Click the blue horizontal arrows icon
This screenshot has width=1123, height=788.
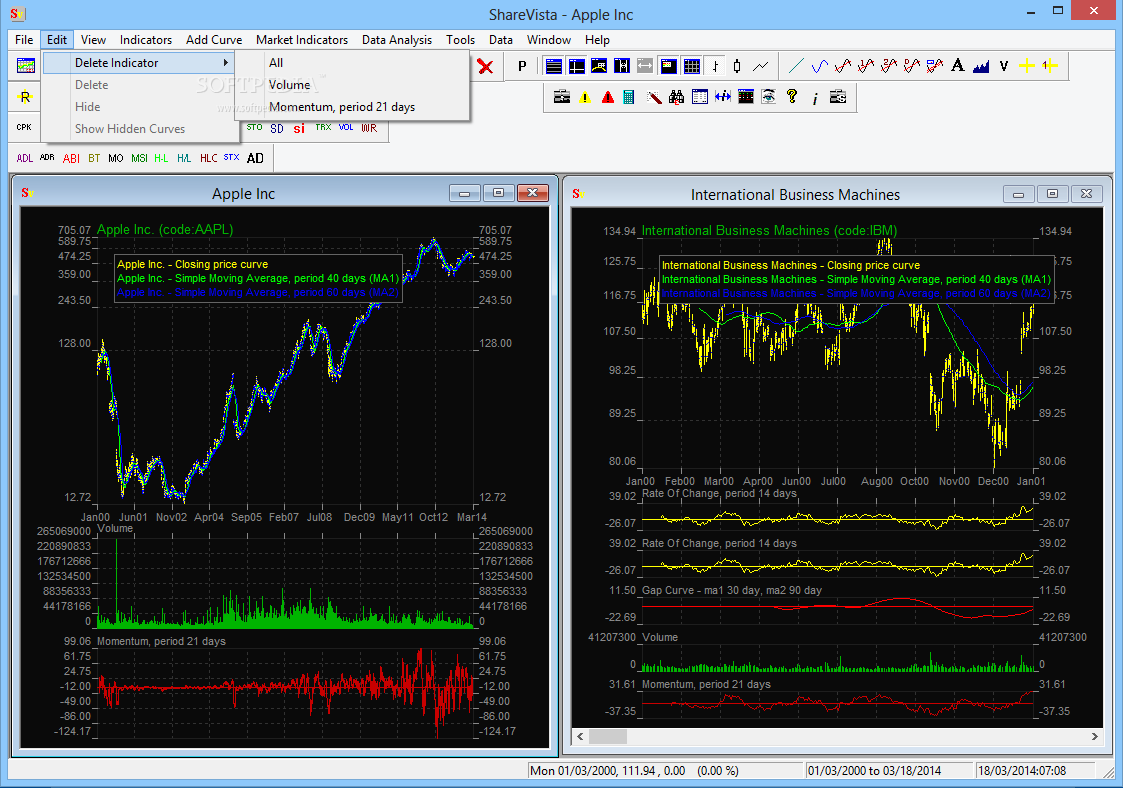723,97
